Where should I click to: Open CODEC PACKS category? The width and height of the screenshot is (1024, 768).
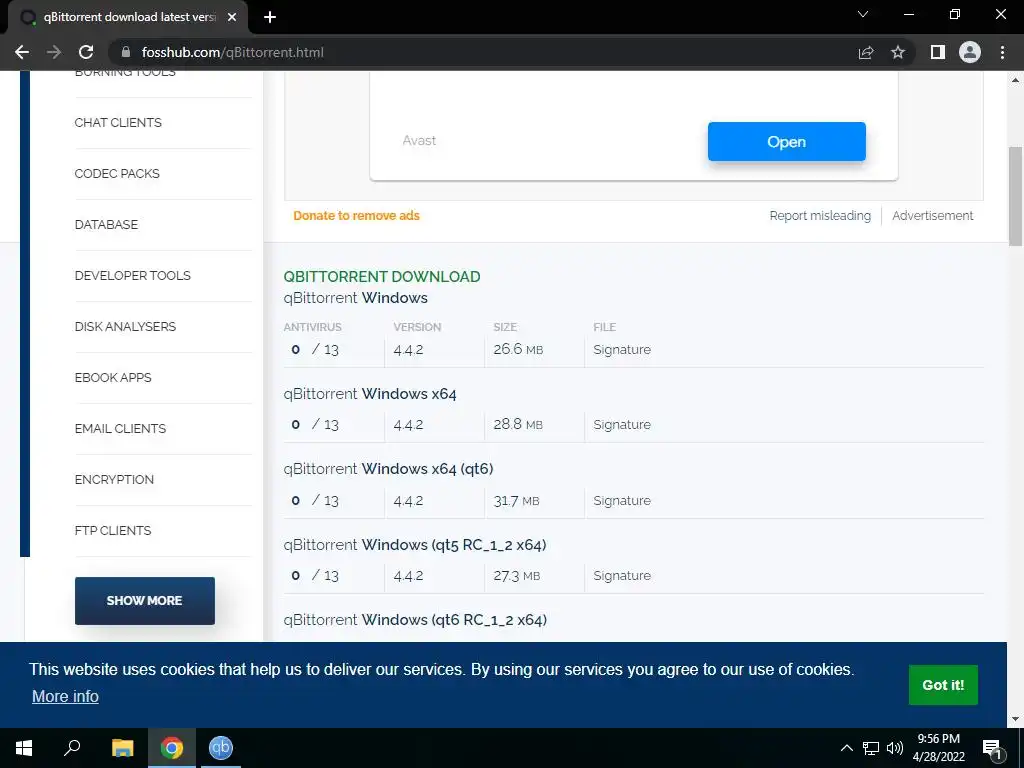[117, 174]
